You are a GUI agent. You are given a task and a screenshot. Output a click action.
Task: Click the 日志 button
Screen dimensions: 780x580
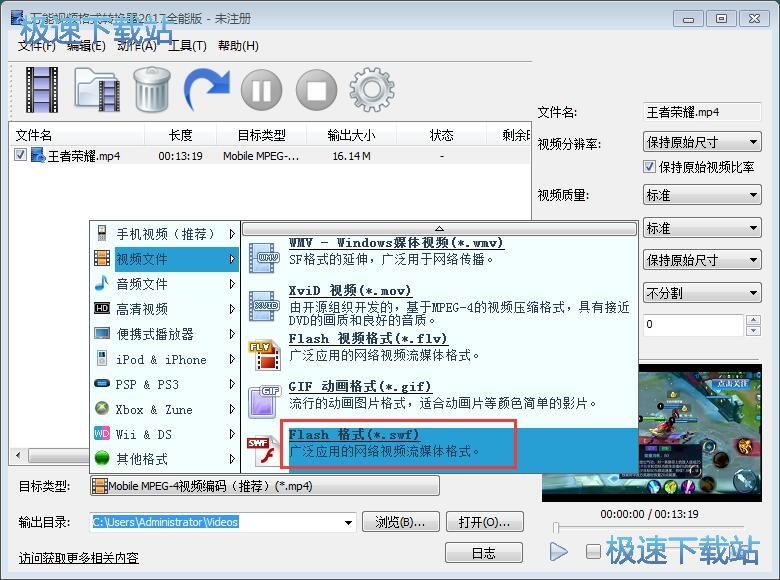[484, 553]
